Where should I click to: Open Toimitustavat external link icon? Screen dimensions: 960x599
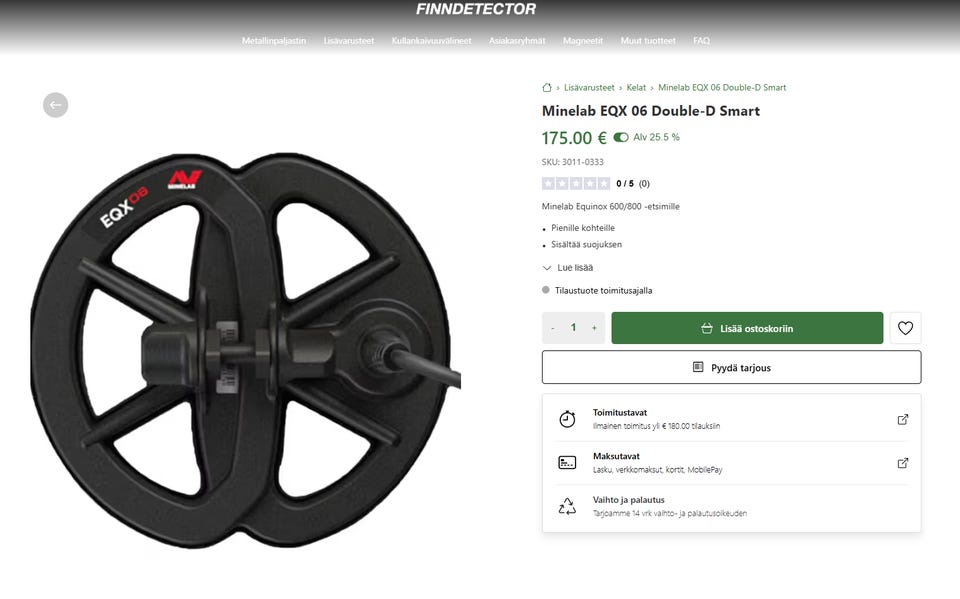tap(902, 420)
